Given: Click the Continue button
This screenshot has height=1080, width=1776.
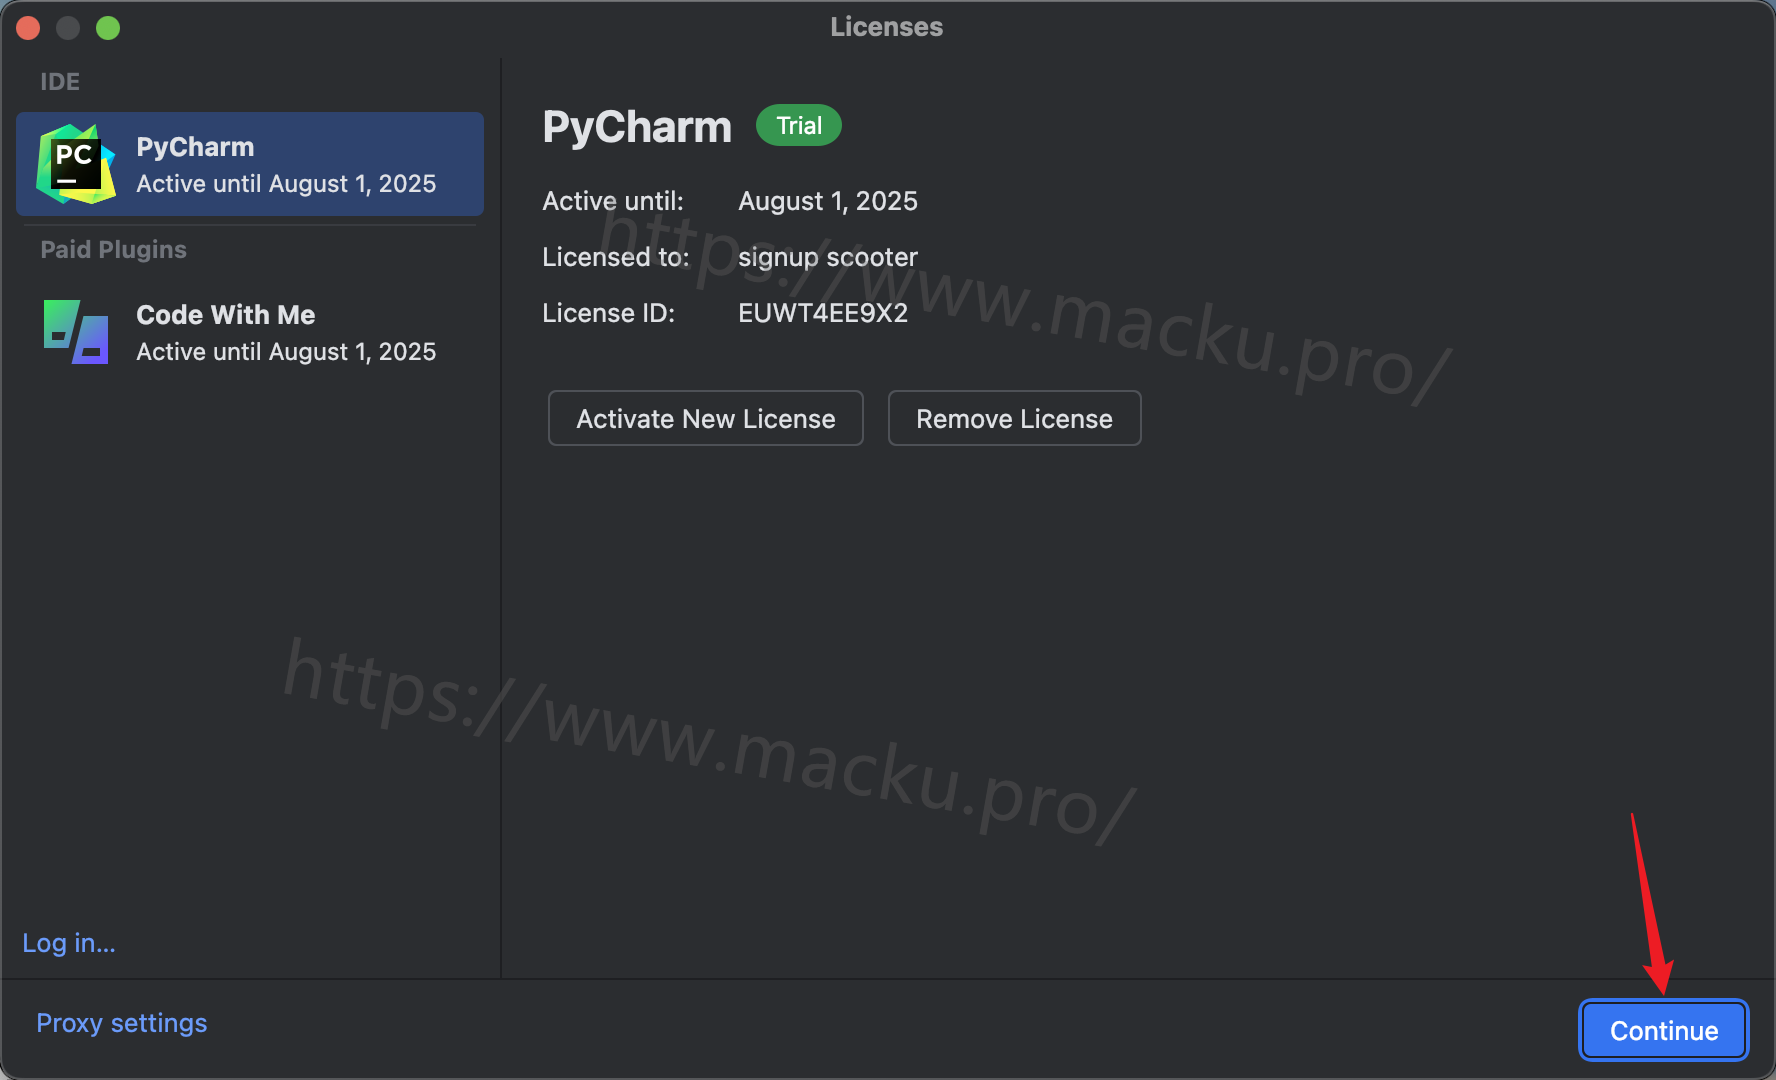Looking at the screenshot, I should pyautogui.click(x=1664, y=1030).
